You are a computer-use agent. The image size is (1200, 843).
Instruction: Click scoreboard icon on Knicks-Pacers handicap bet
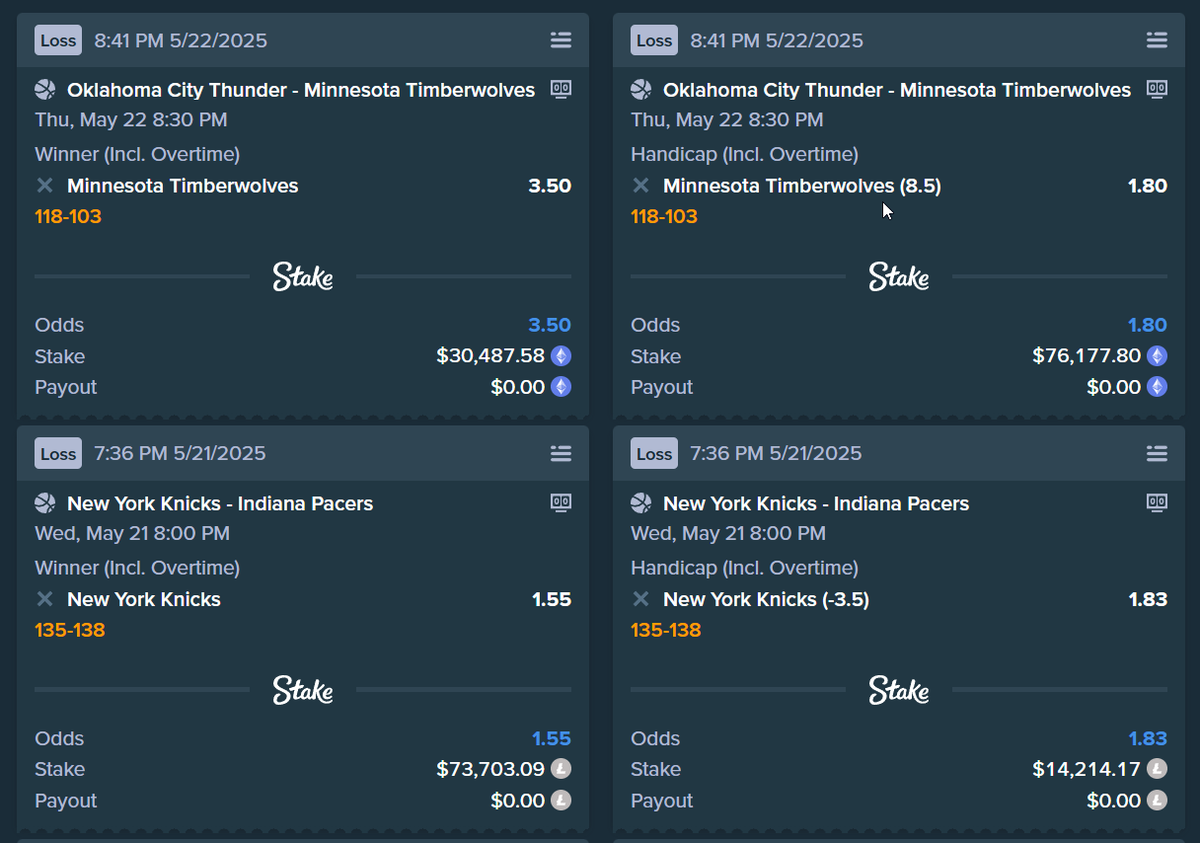pos(1157,502)
